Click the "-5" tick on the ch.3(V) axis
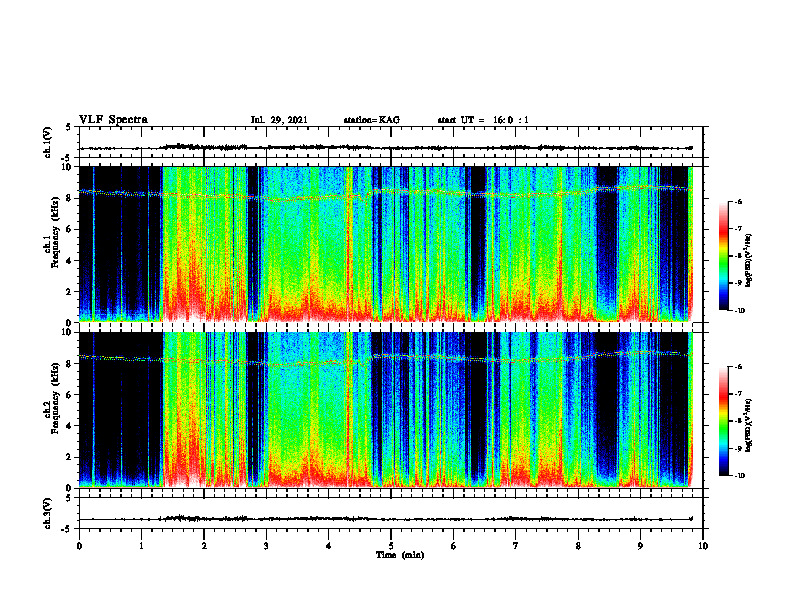The width and height of the screenshot is (792, 612). click(x=67, y=529)
